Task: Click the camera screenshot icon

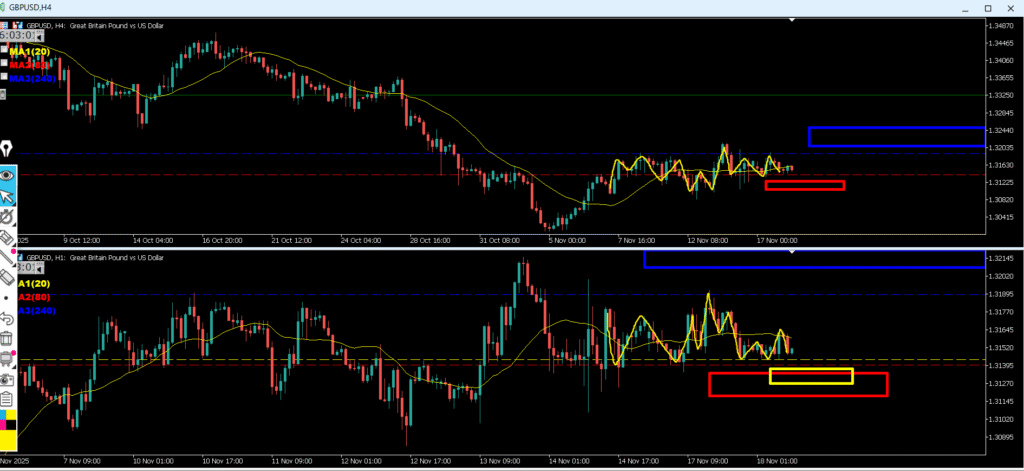Action: pyautogui.click(x=7, y=379)
